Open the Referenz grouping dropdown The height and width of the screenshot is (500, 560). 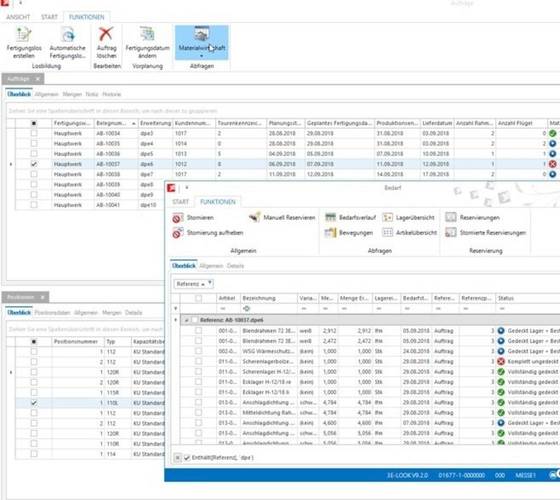pos(194,284)
